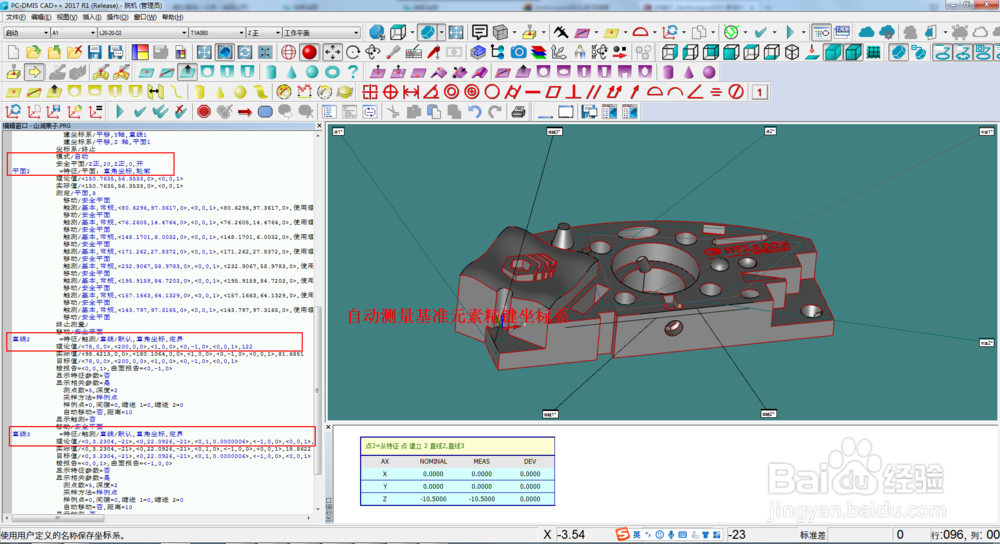Open the 编辑 menu
Viewport: 1000px width, 544px height.
[41, 17]
